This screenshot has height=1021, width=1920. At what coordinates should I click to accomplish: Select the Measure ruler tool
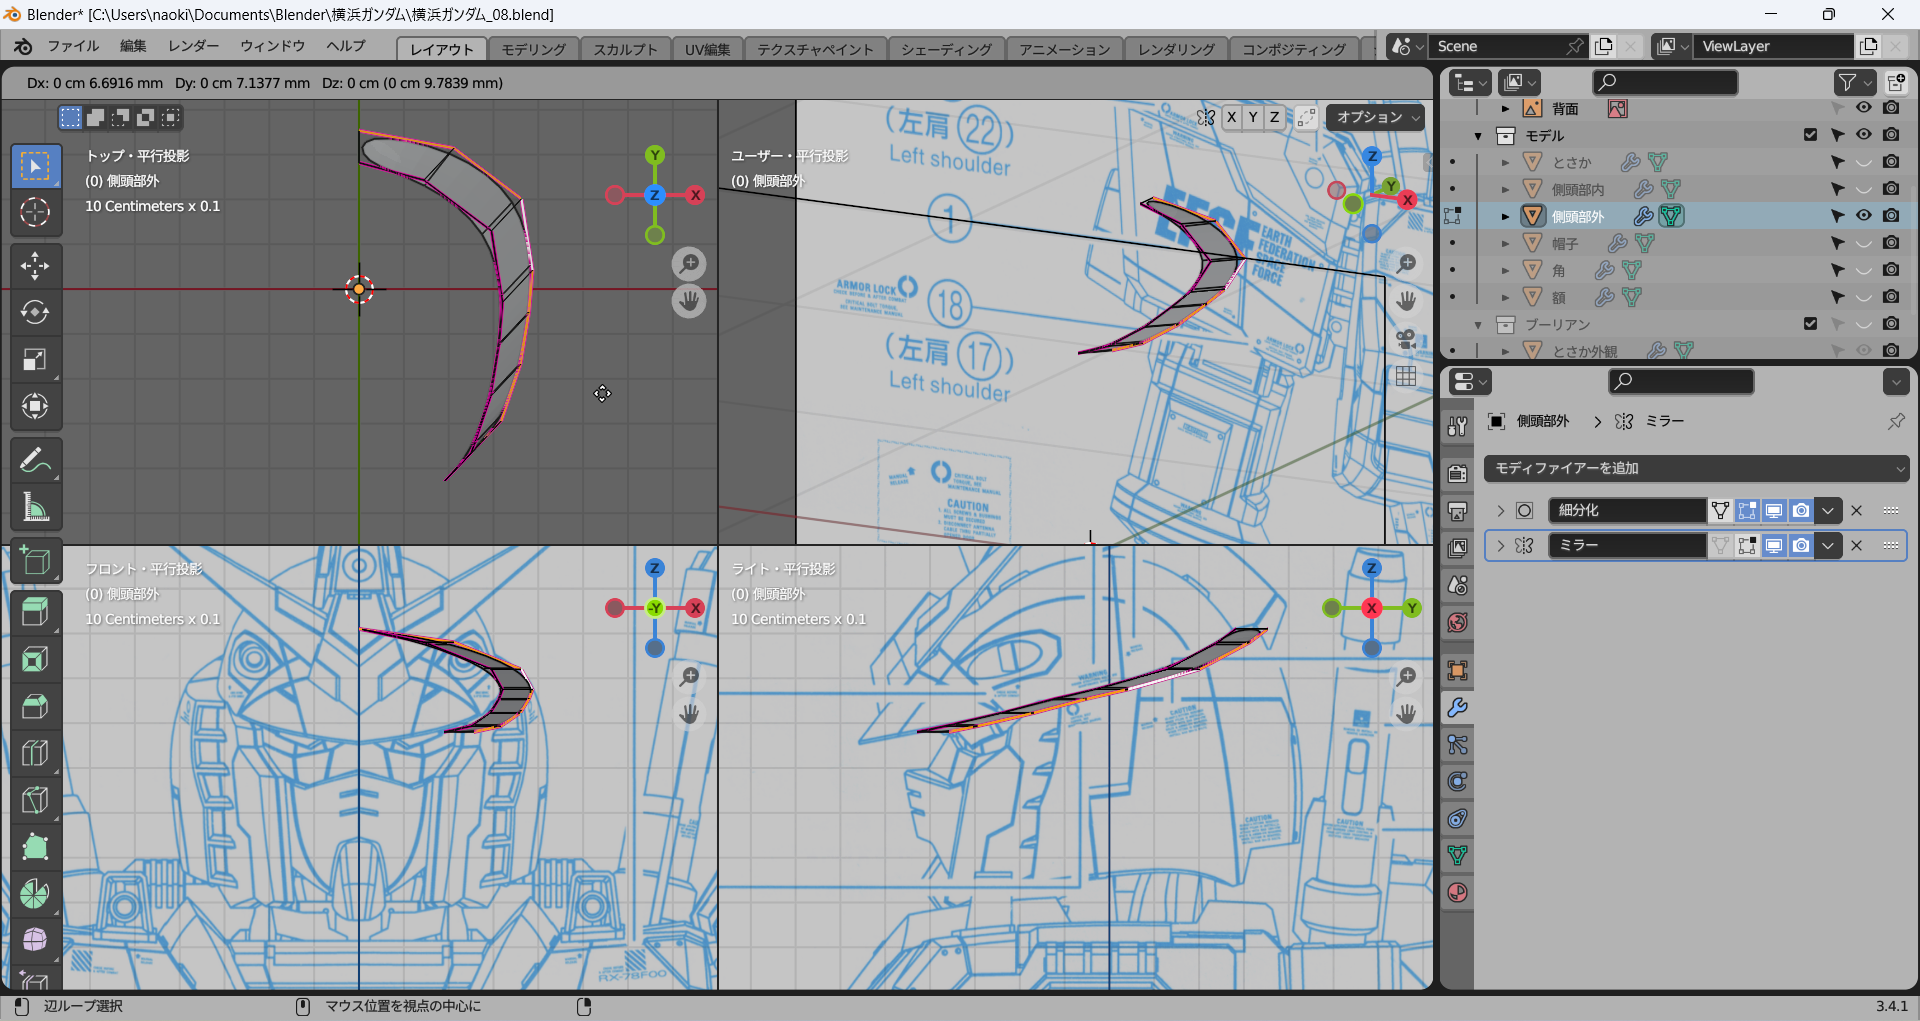click(x=35, y=508)
